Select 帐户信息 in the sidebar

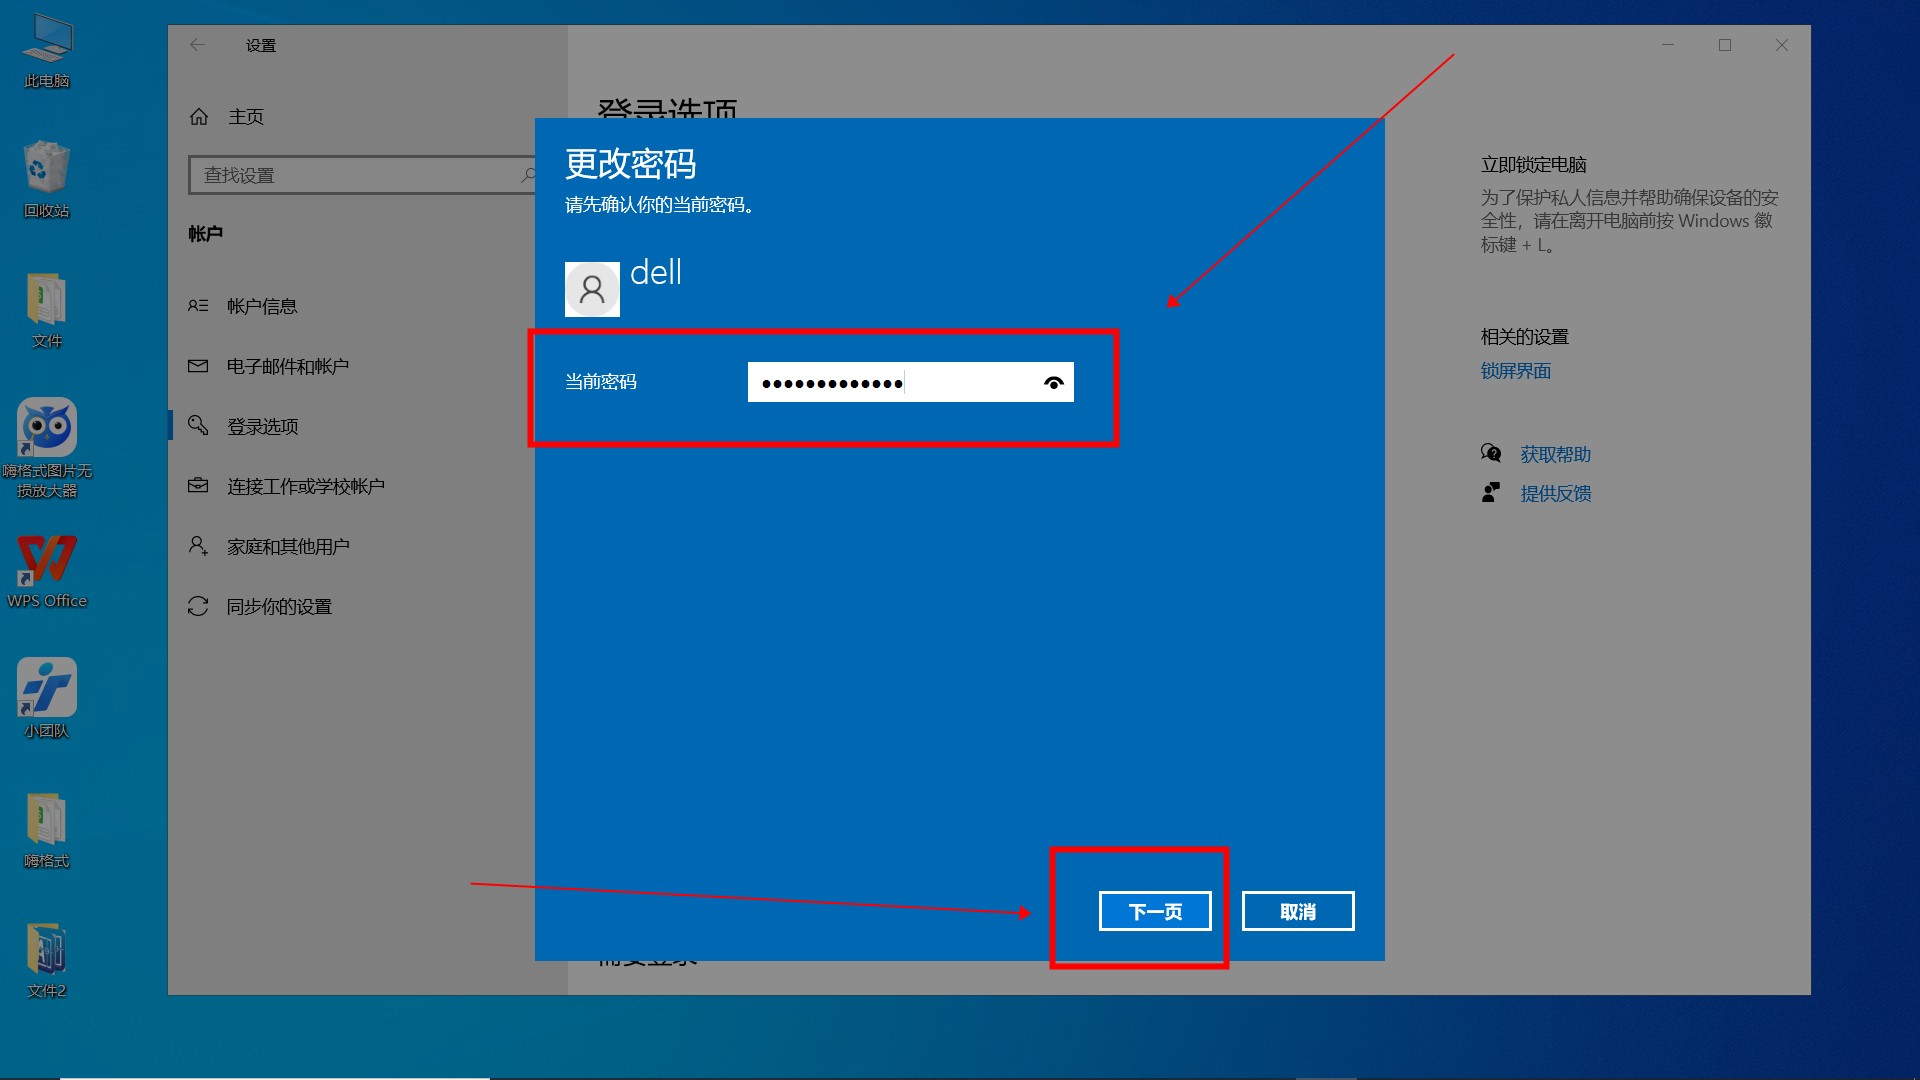coord(262,307)
